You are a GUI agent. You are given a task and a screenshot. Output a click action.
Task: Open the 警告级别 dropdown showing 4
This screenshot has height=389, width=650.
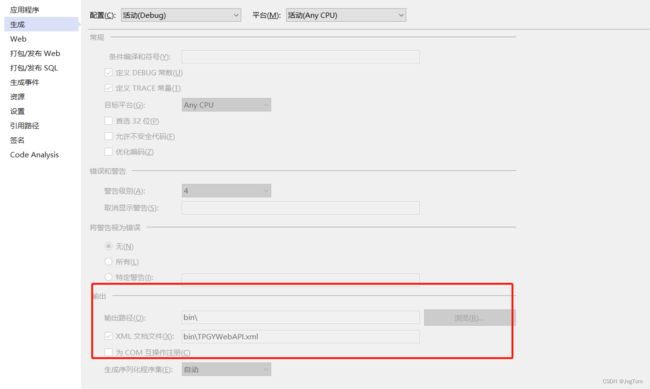tap(226, 191)
